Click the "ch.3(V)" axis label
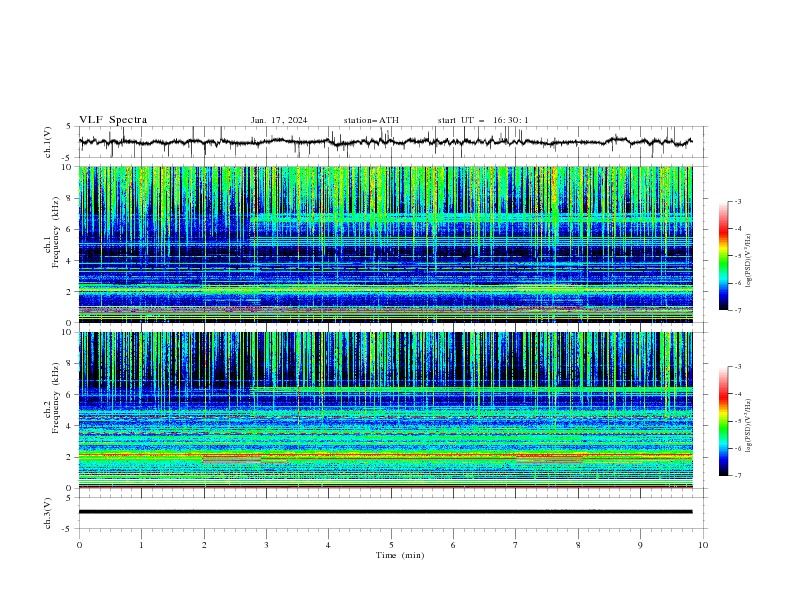792x612 pixels. tap(48, 513)
